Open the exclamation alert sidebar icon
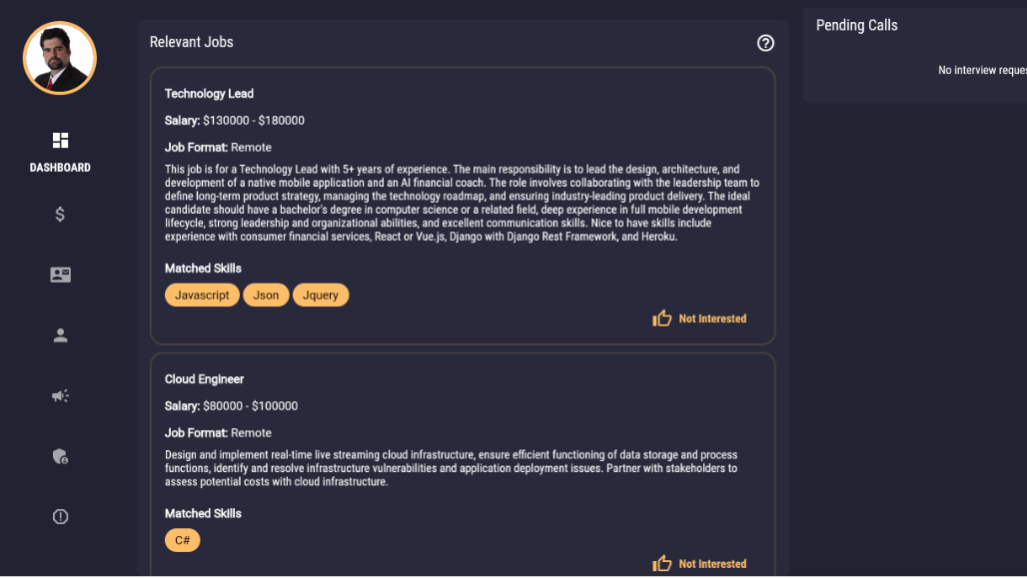The image size is (1027, 578). (60, 517)
